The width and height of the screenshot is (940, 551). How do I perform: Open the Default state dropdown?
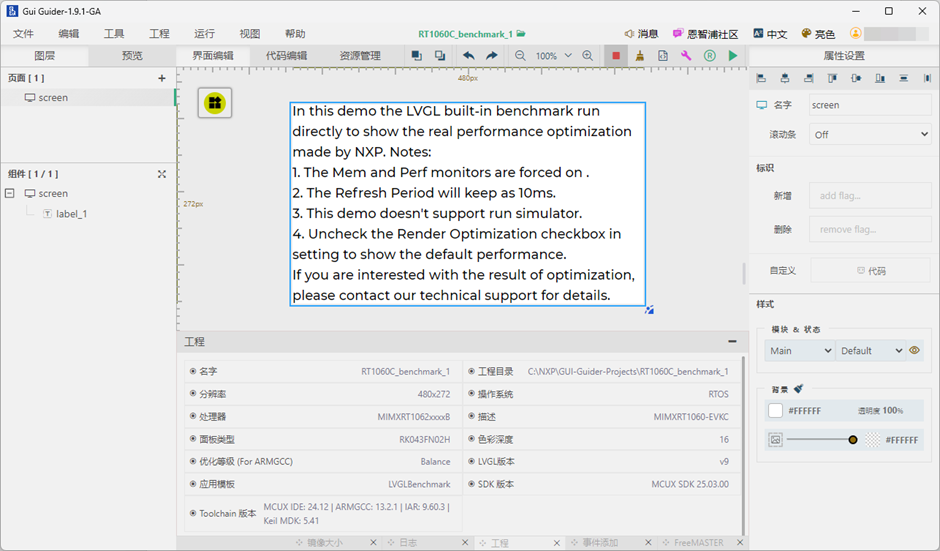[x=871, y=351]
